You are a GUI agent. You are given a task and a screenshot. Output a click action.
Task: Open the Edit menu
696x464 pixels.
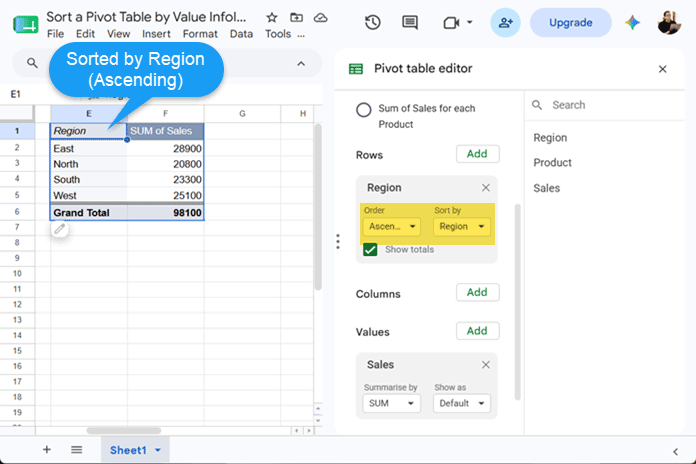(x=85, y=34)
